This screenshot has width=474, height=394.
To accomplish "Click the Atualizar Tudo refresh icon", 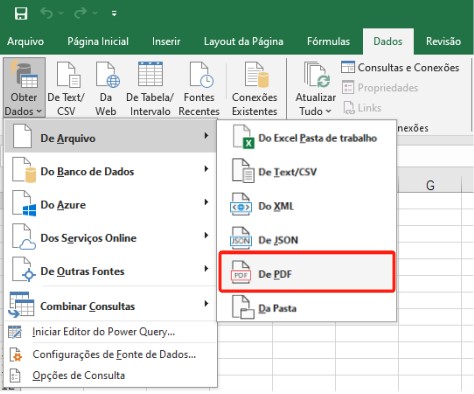I will point(316,75).
